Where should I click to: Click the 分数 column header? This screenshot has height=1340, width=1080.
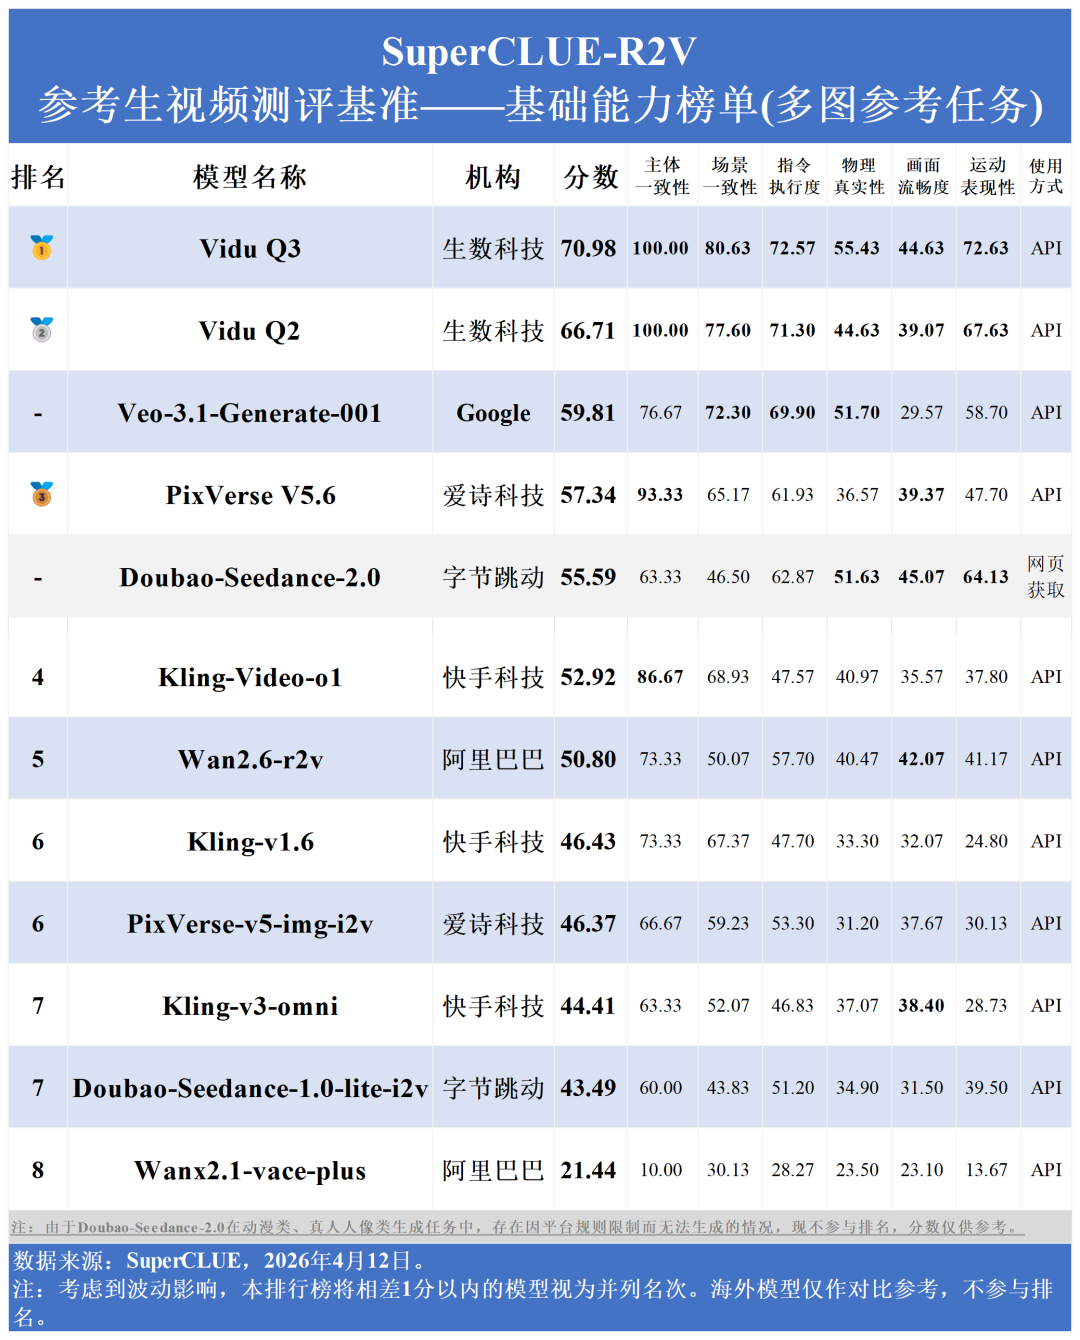pyautogui.click(x=590, y=177)
